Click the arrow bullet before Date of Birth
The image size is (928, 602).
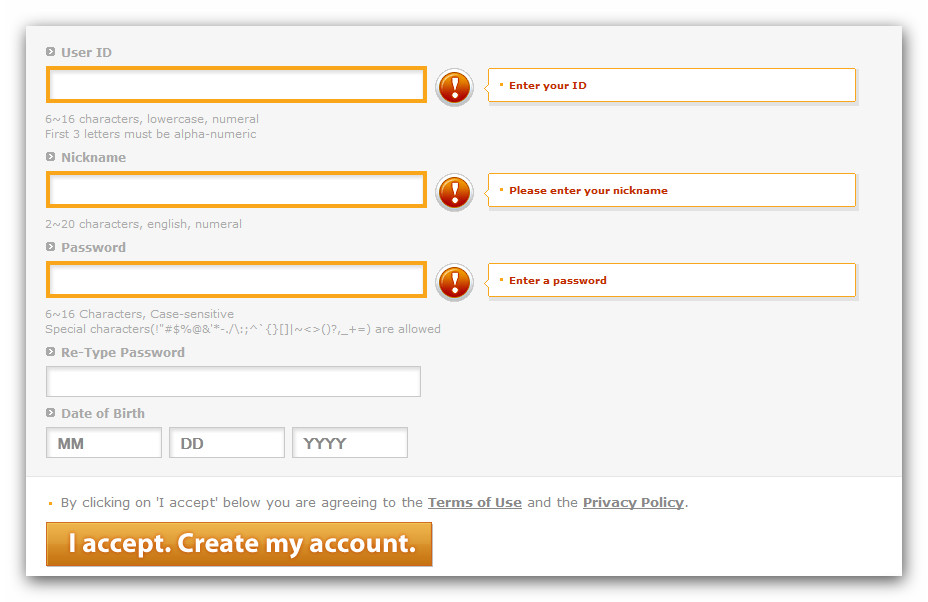pos(51,413)
